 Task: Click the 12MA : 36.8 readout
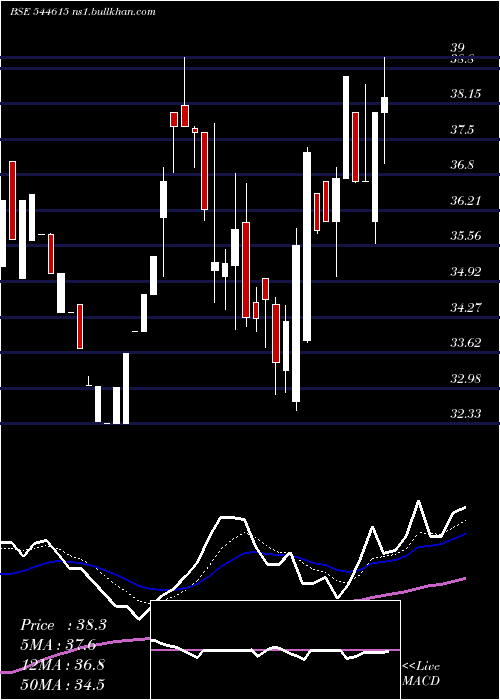(x=62, y=664)
